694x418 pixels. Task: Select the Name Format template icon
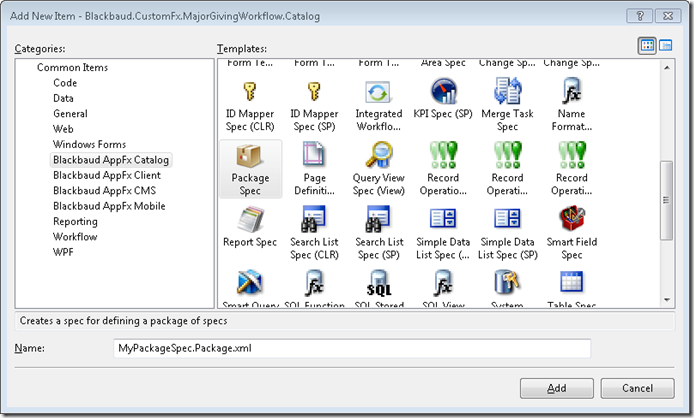click(571, 91)
